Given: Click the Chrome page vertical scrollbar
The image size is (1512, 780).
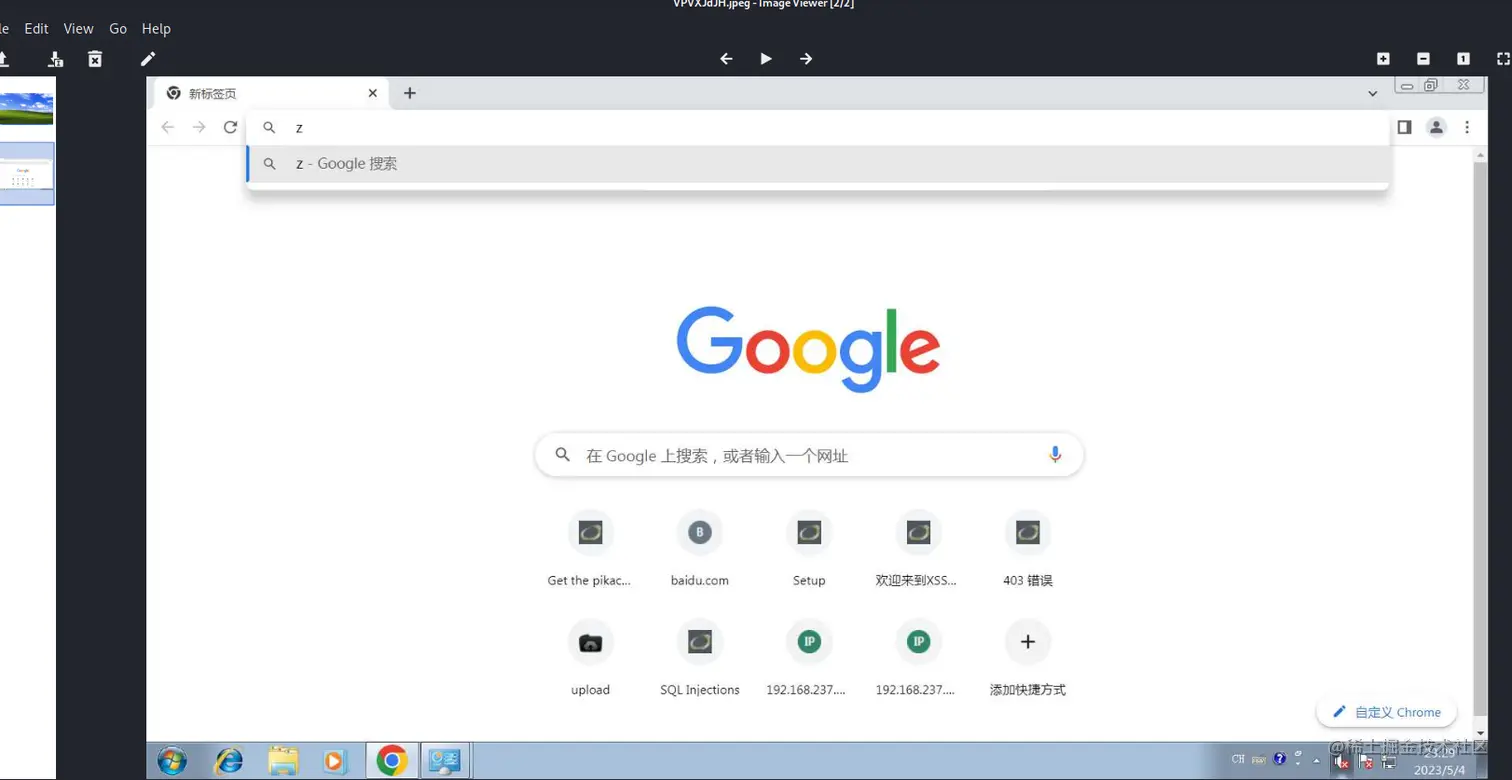Looking at the screenshot, I should 1481,440.
